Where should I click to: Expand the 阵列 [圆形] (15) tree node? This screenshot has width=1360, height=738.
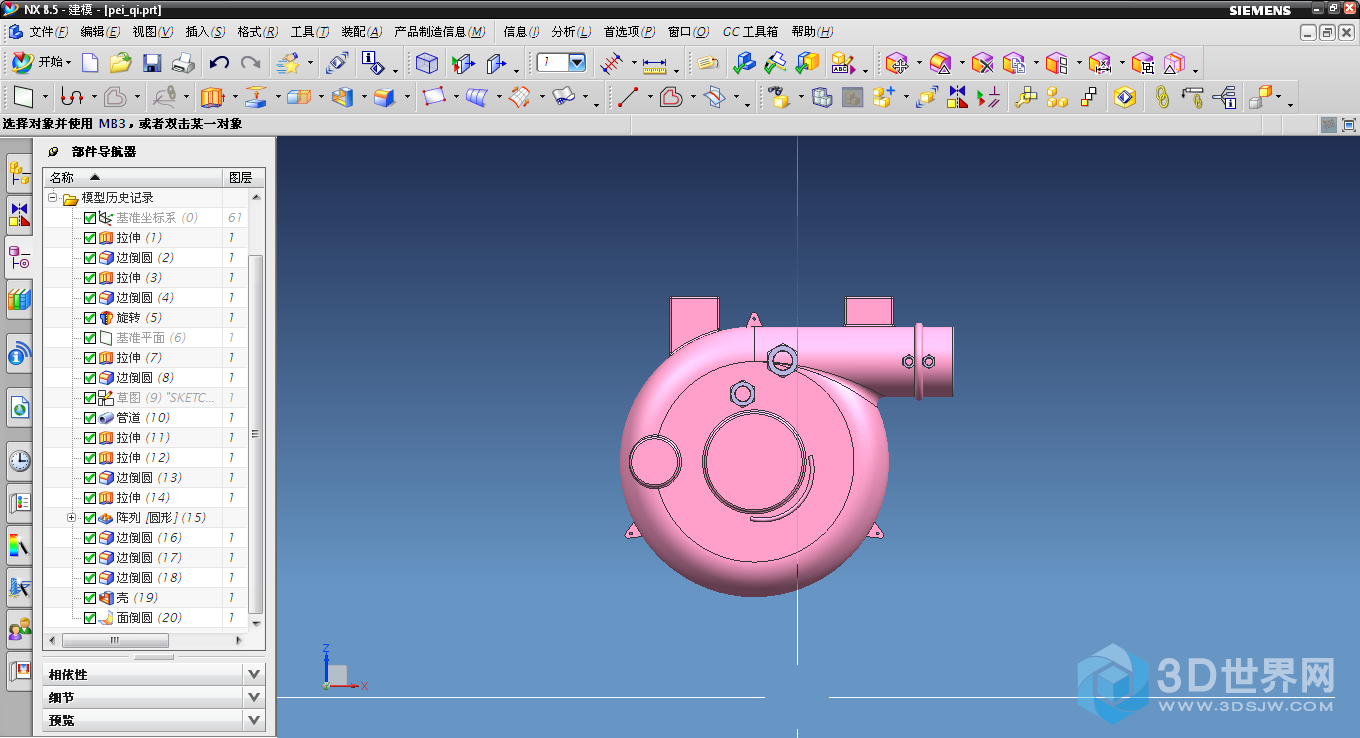click(x=71, y=518)
